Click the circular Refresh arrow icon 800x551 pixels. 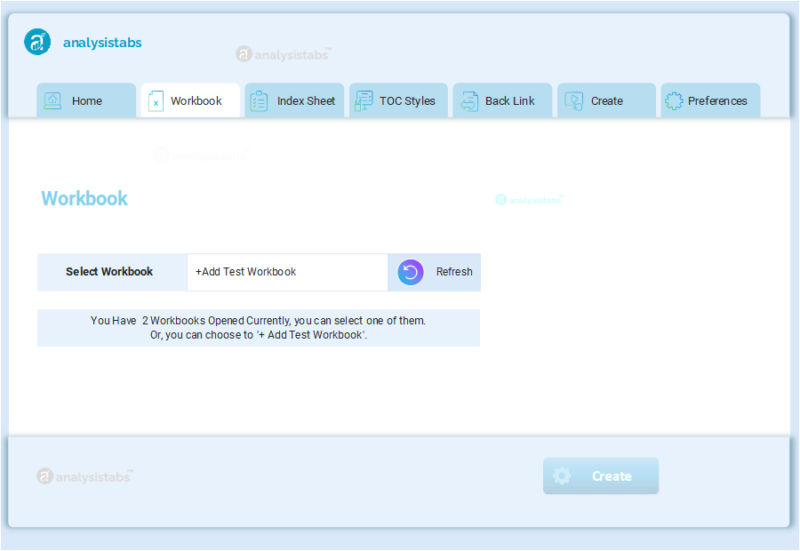coord(411,272)
